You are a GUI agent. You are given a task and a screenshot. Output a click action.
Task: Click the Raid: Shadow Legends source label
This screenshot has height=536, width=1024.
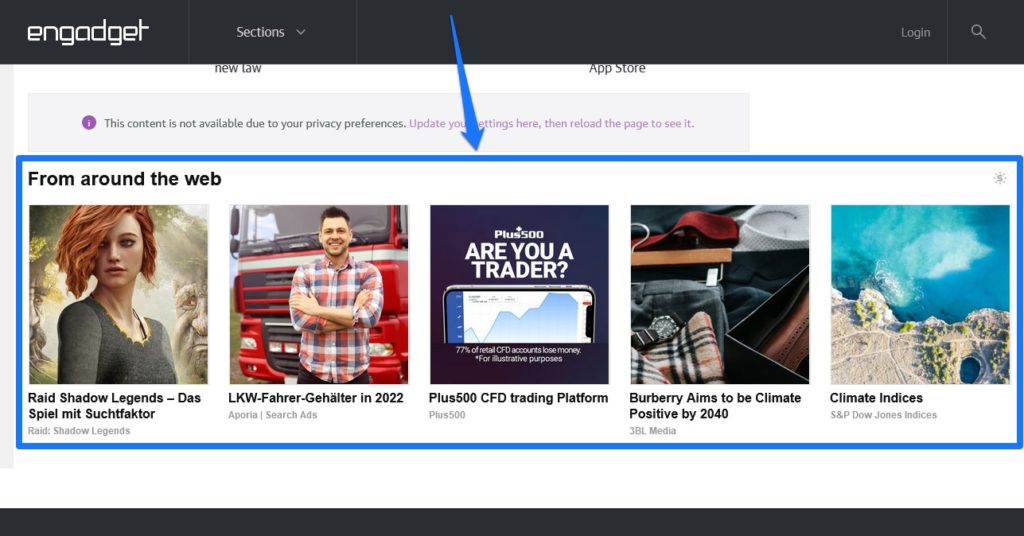click(79, 431)
